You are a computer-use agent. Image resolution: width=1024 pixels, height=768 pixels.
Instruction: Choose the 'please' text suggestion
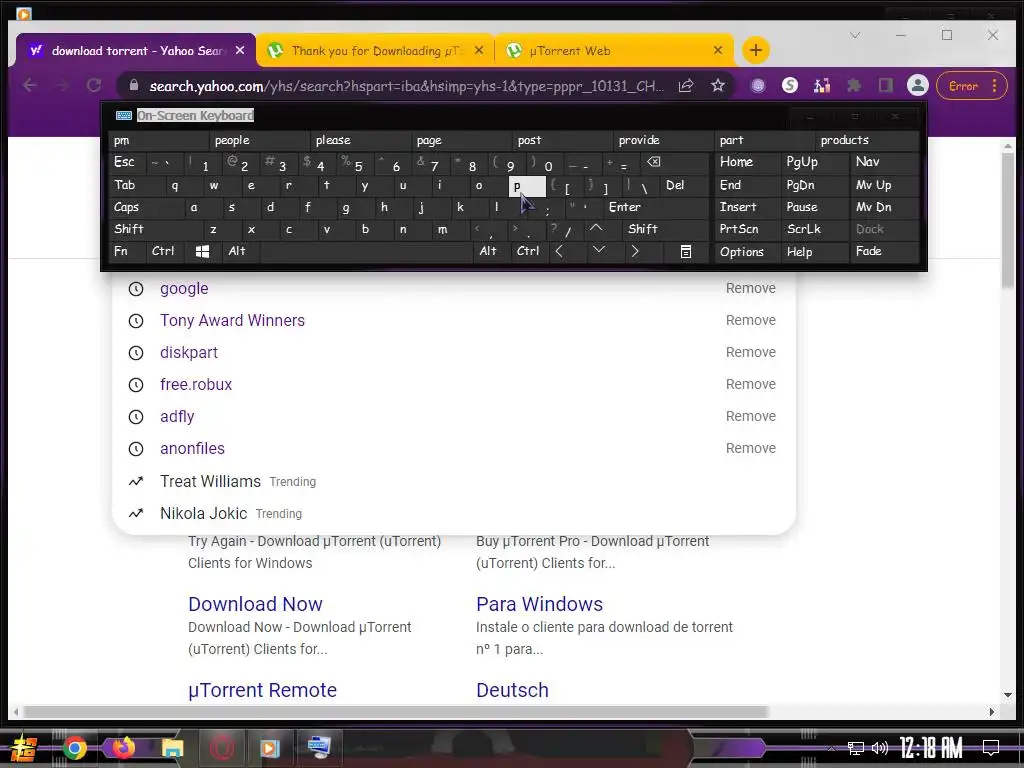tap(361, 140)
